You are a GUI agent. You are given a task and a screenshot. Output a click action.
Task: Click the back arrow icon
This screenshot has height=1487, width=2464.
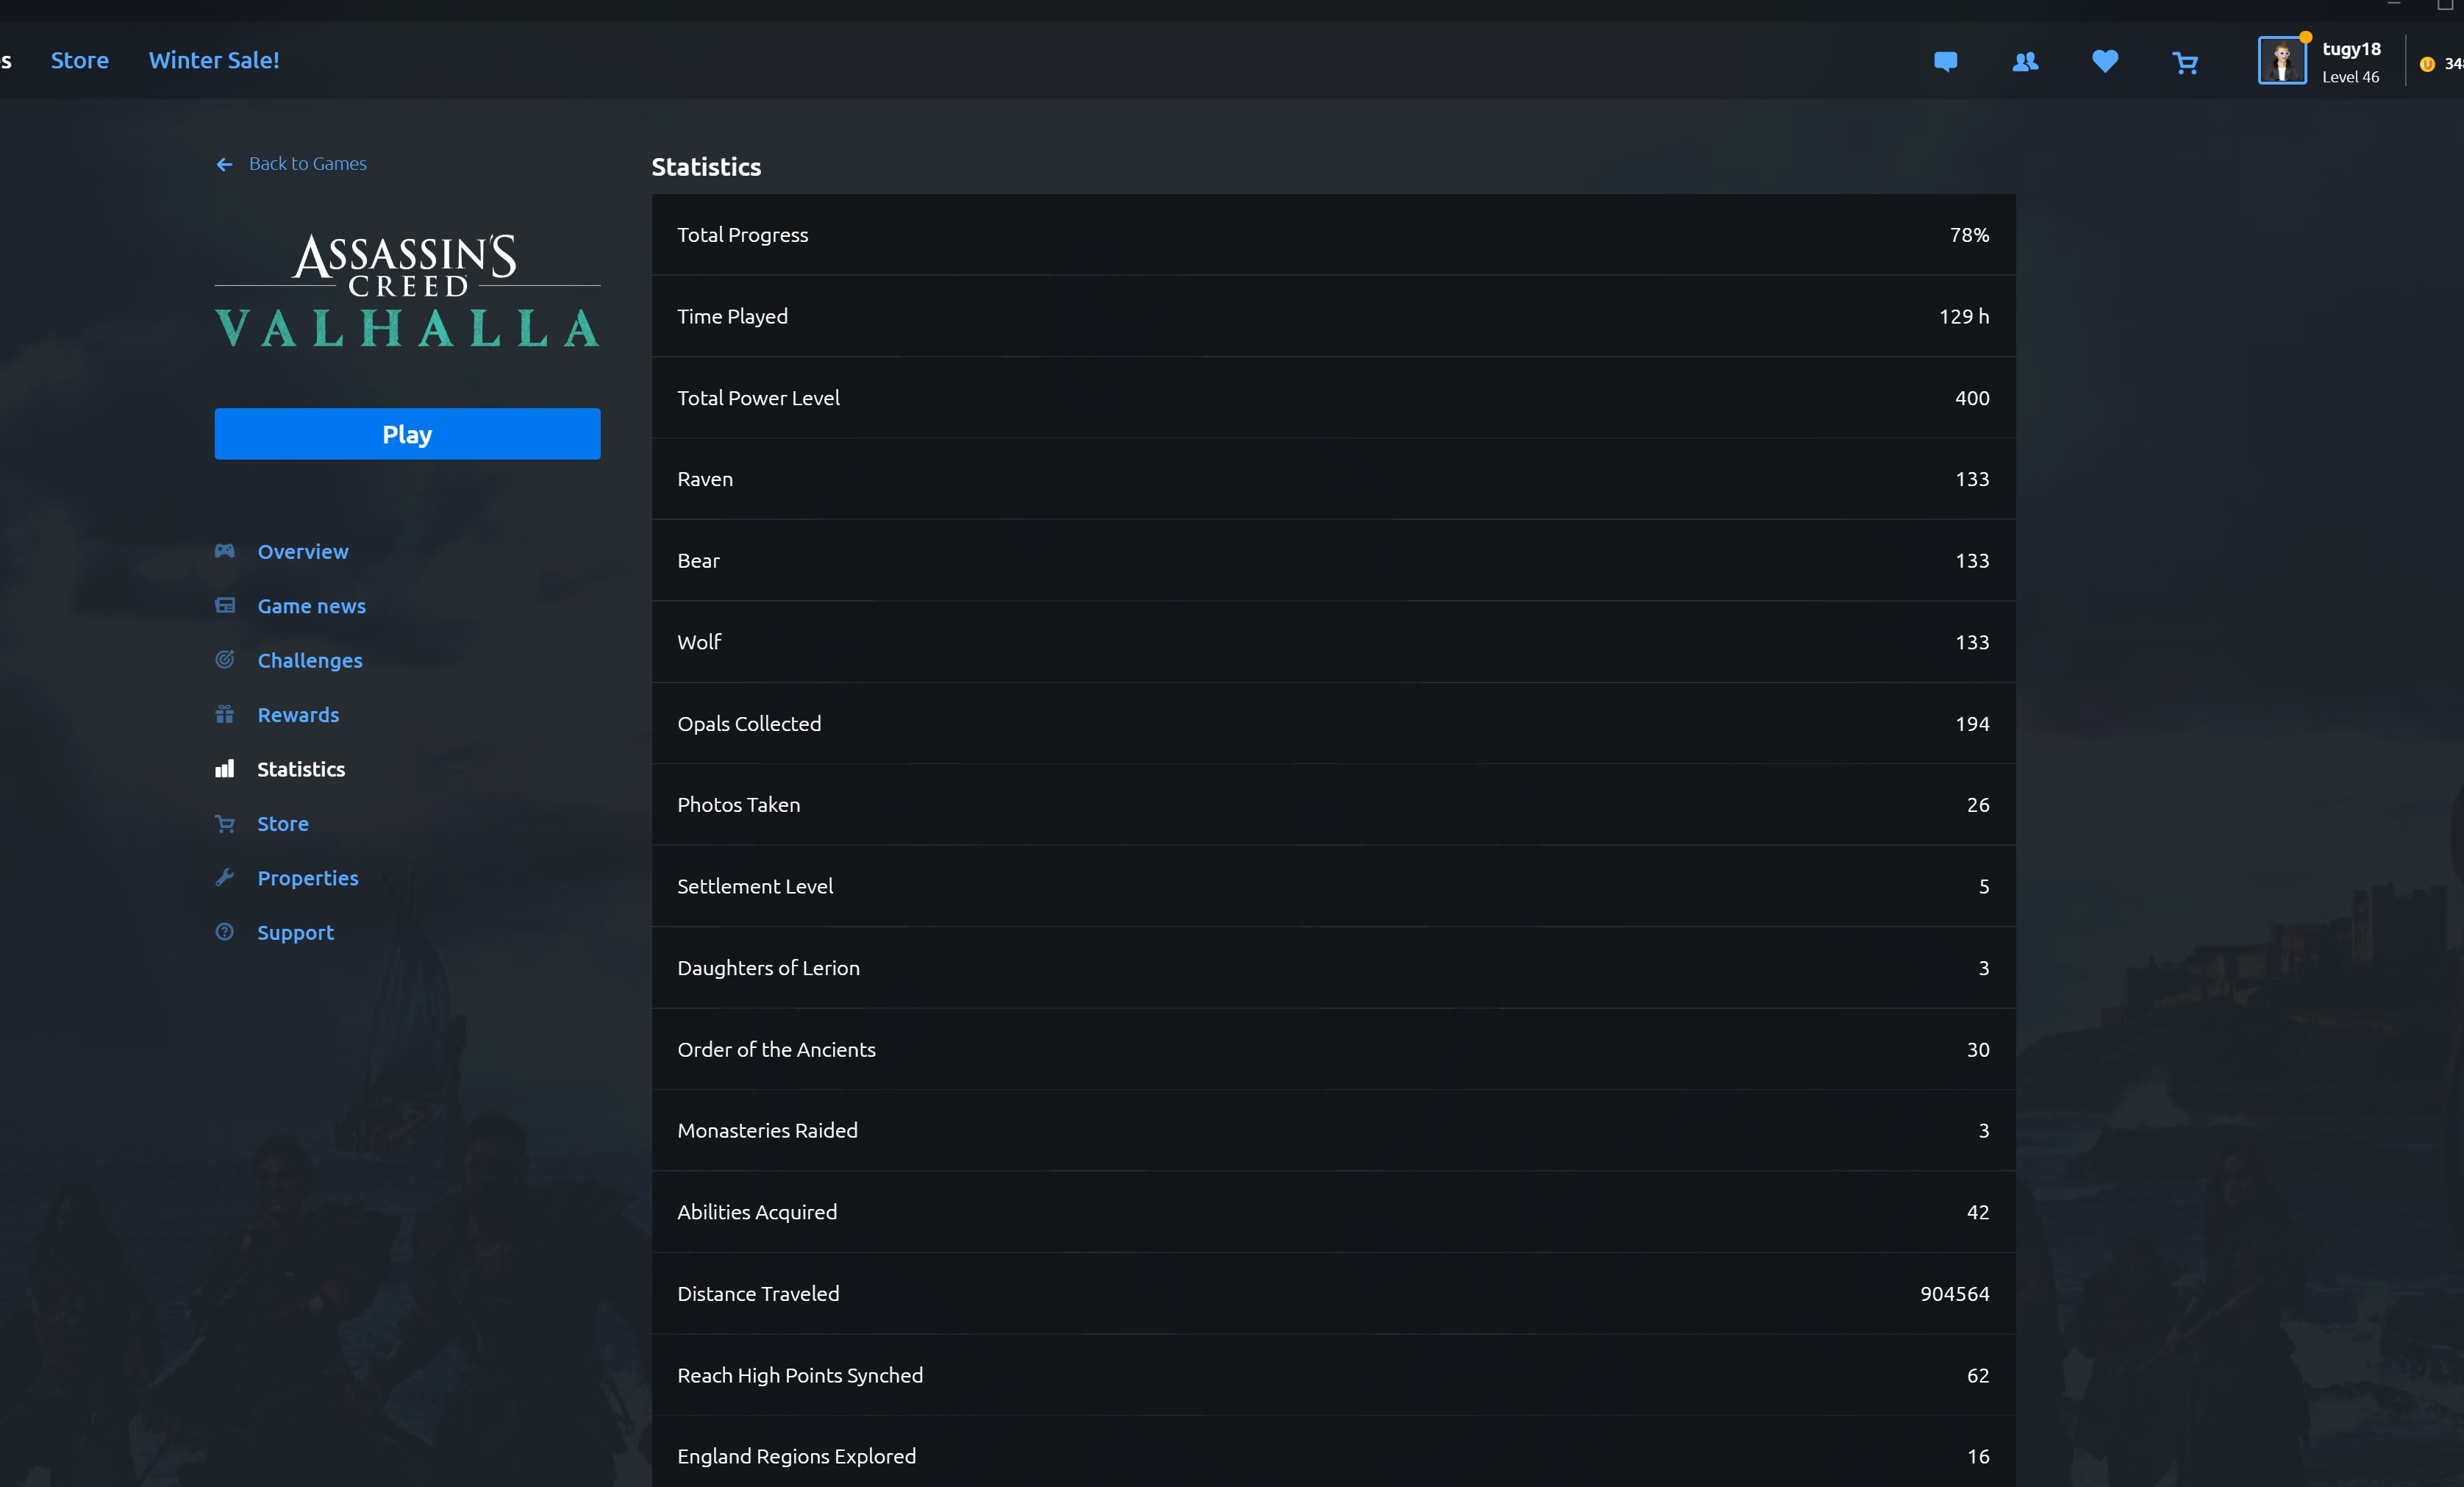click(x=224, y=164)
